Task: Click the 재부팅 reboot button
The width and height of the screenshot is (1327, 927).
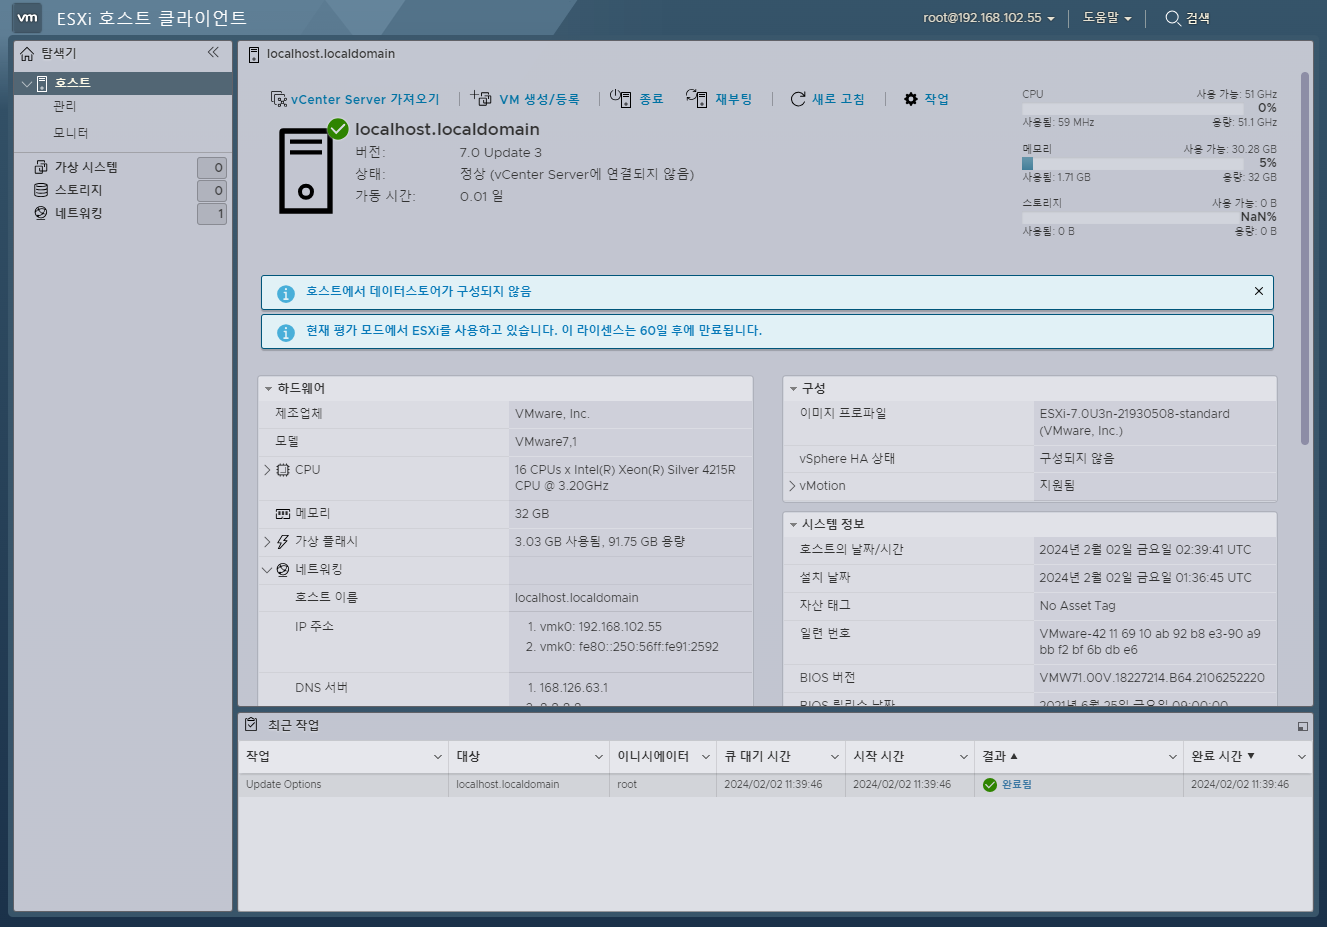Action: [x=719, y=99]
